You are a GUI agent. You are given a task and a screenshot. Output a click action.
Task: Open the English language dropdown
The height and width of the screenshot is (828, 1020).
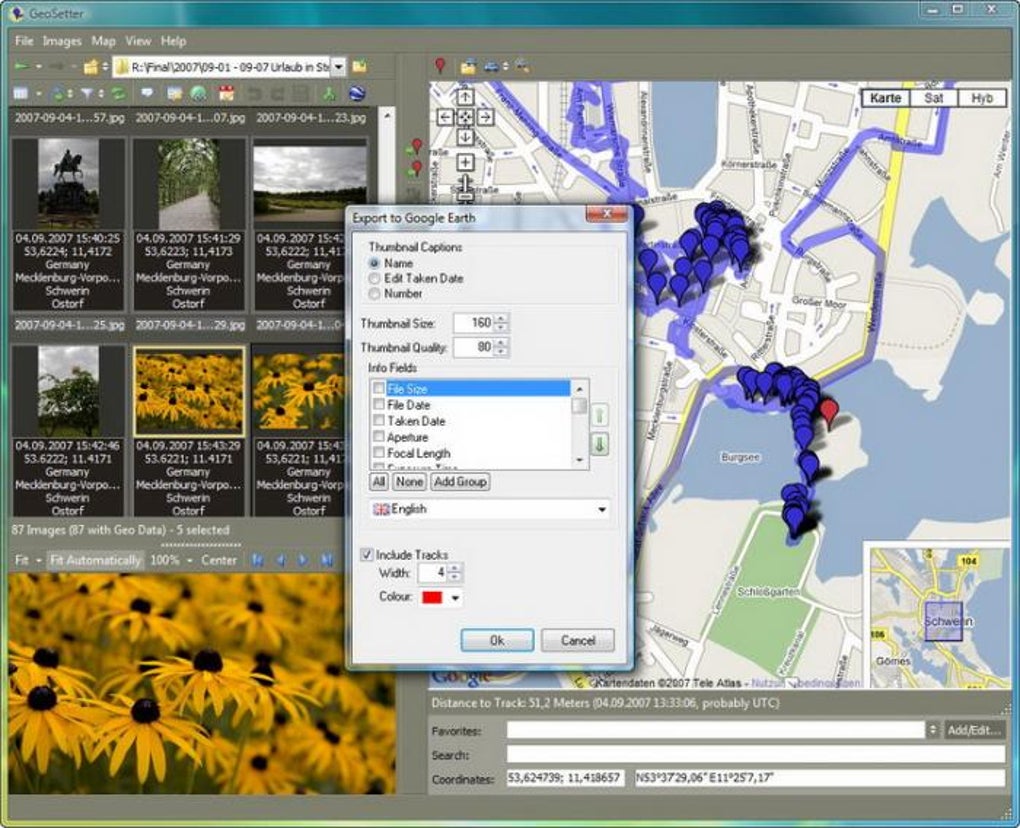coord(601,510)
